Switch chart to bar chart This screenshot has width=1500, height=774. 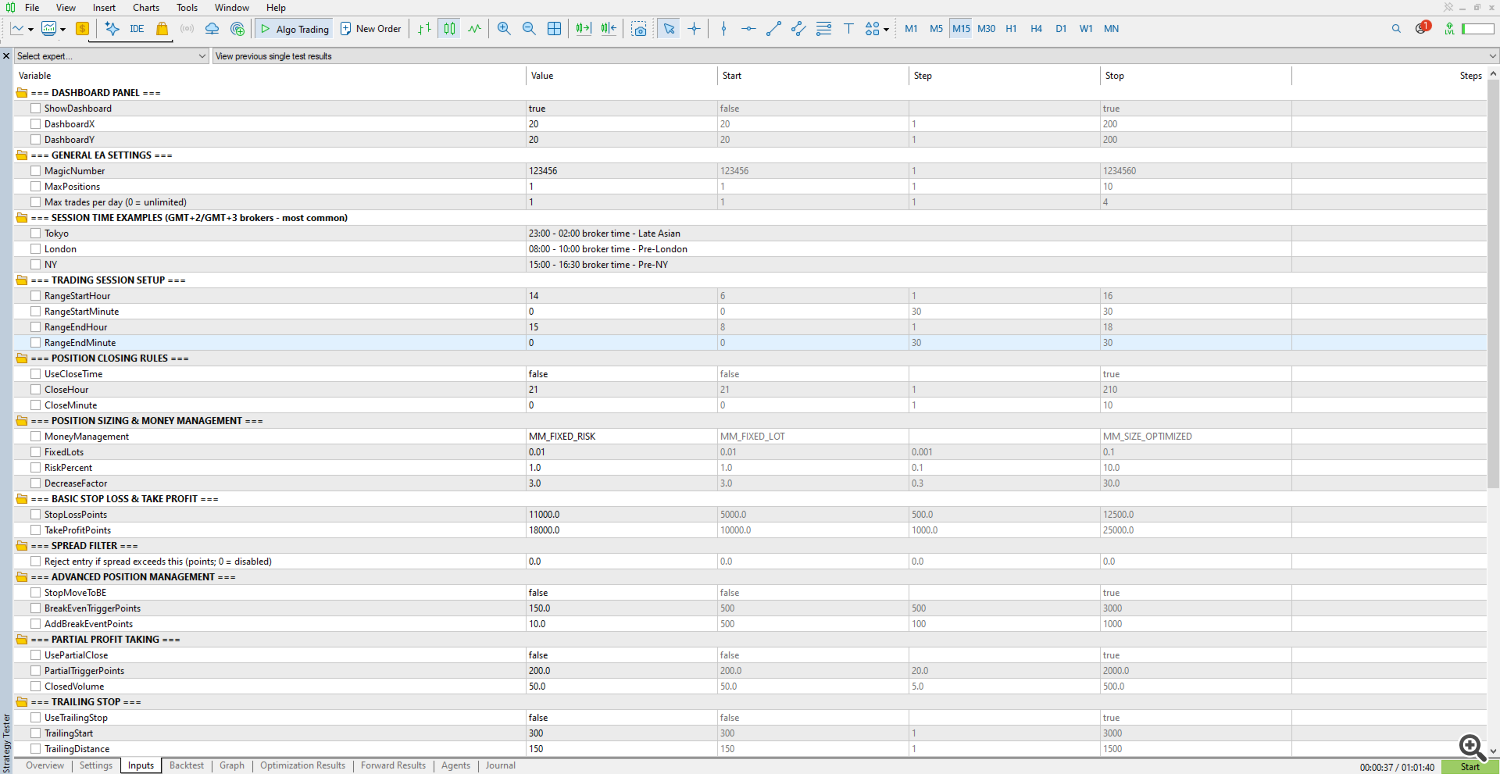point(425,29)
